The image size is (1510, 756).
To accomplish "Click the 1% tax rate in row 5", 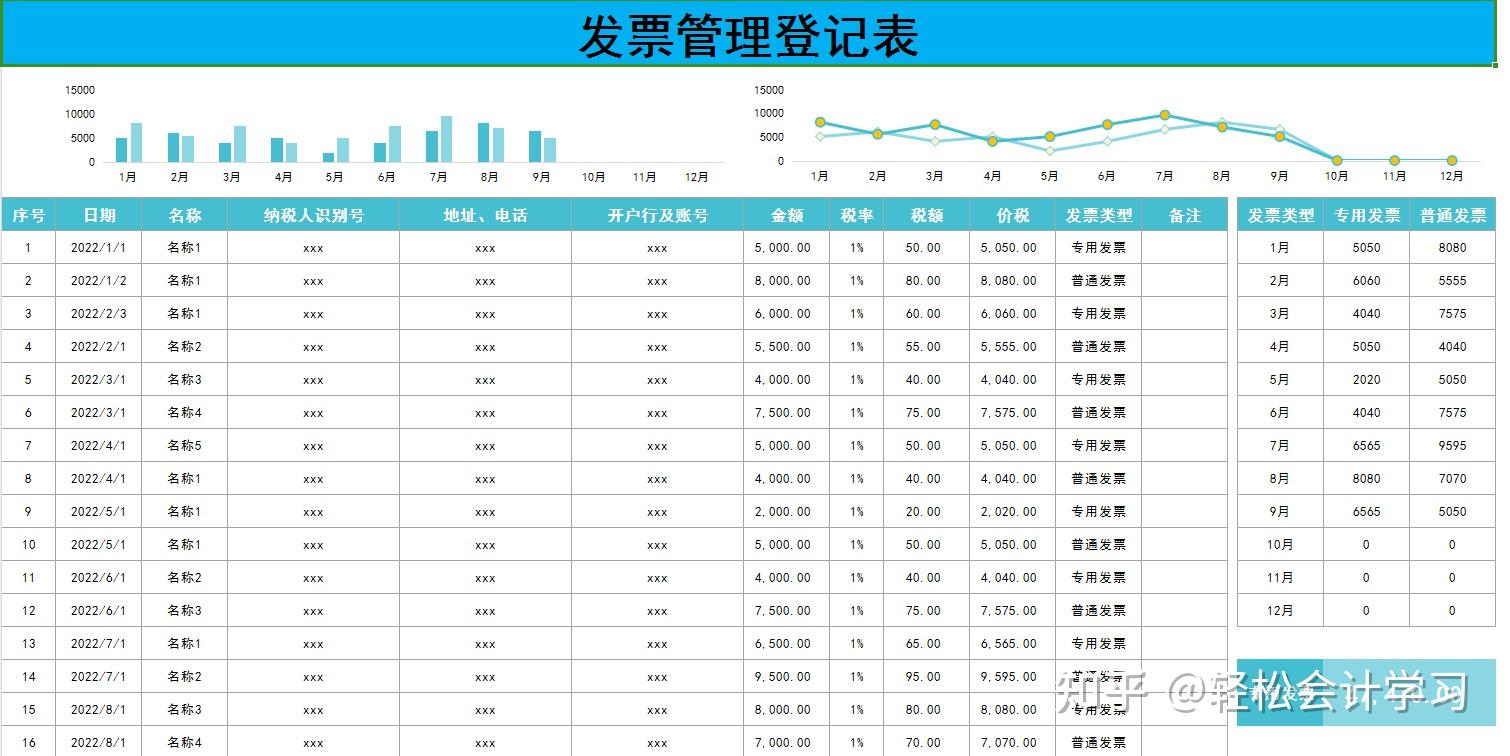I will [x=856, y=380].
